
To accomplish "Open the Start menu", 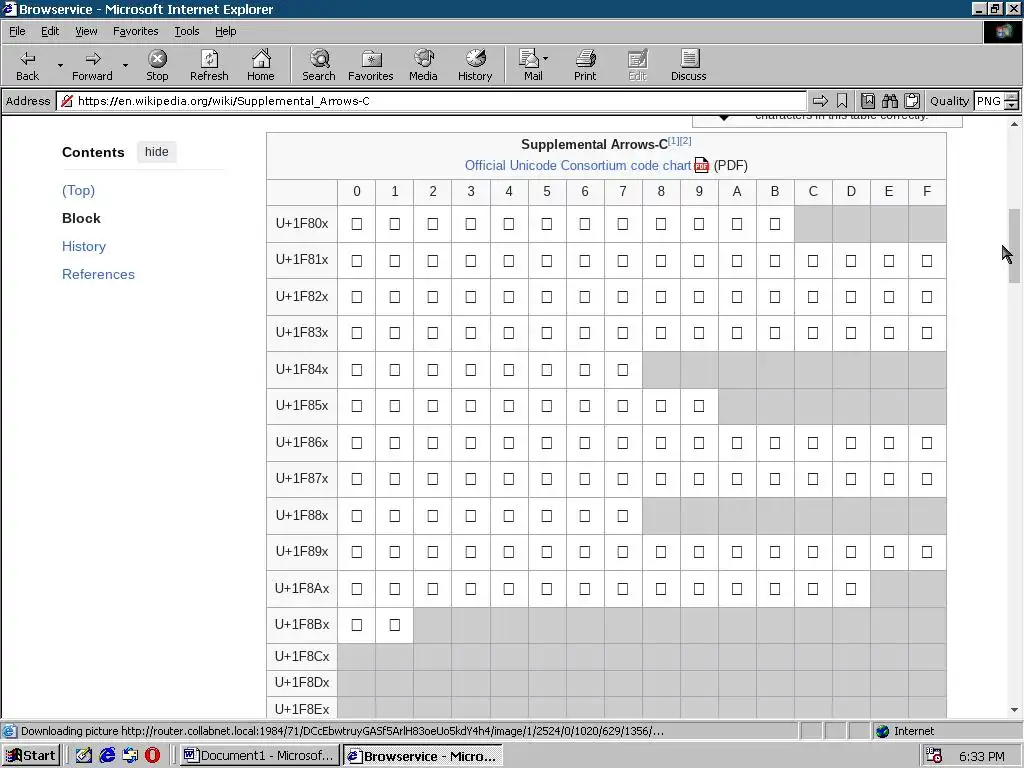I will click(x=31, y=756).
